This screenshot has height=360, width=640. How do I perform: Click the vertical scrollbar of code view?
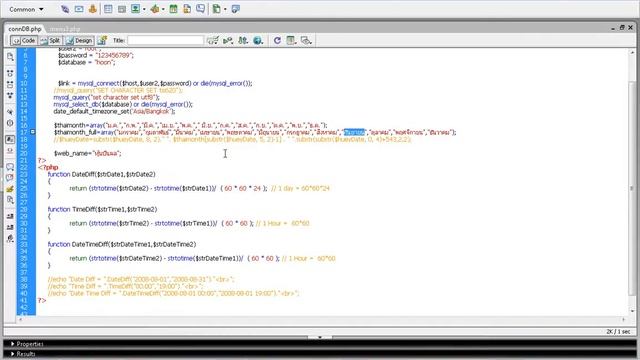click(631, 188)
